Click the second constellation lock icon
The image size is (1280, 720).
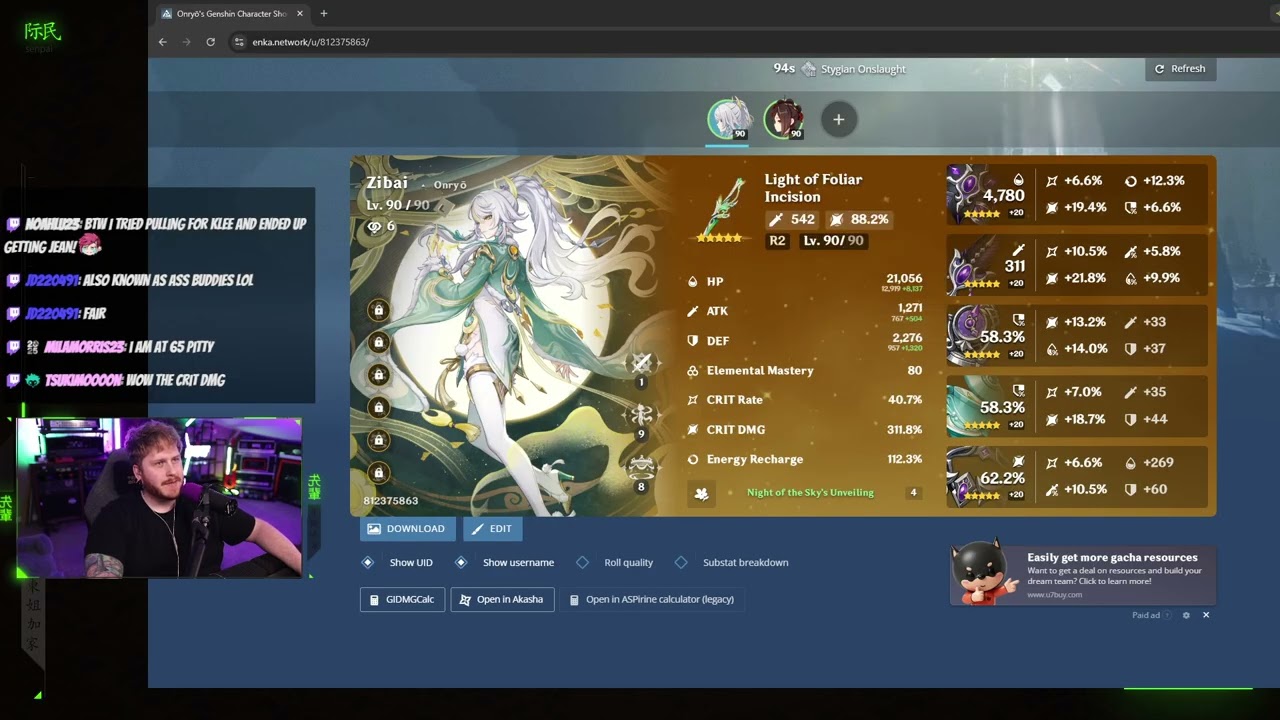378,342
